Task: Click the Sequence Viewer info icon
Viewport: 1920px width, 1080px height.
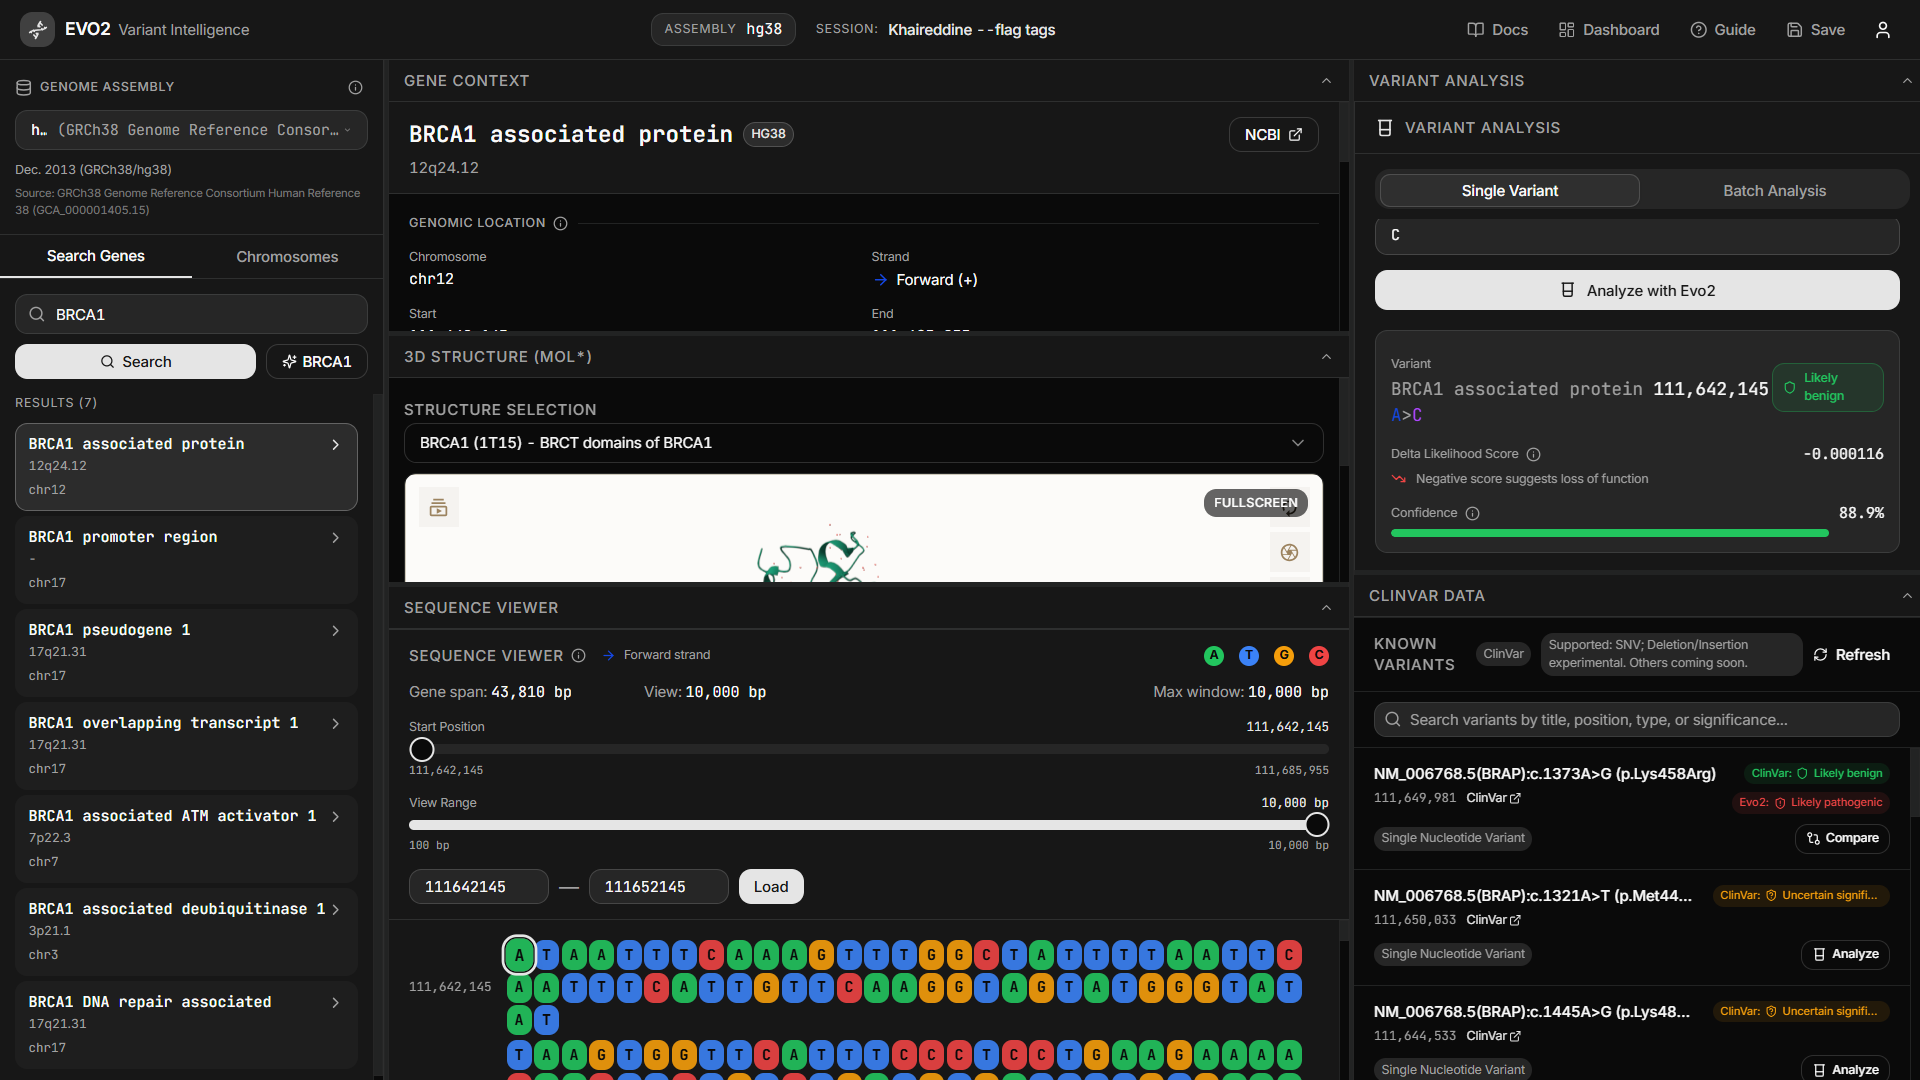Action: (x=578, y=656)
